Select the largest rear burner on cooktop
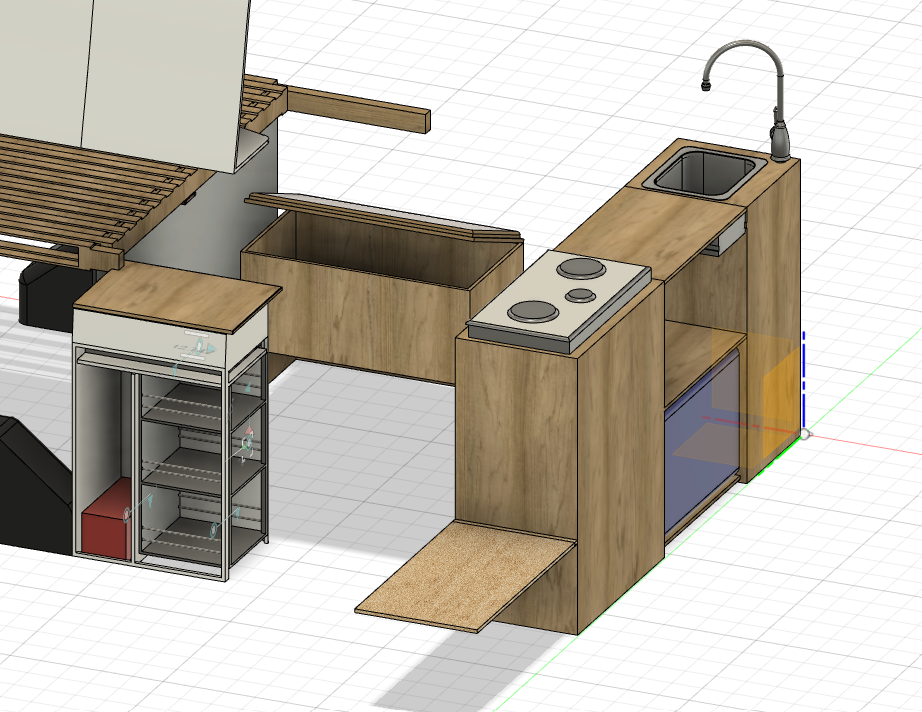Image resolution: width=922 pixels, height=712 pixels. pos(582,269)
